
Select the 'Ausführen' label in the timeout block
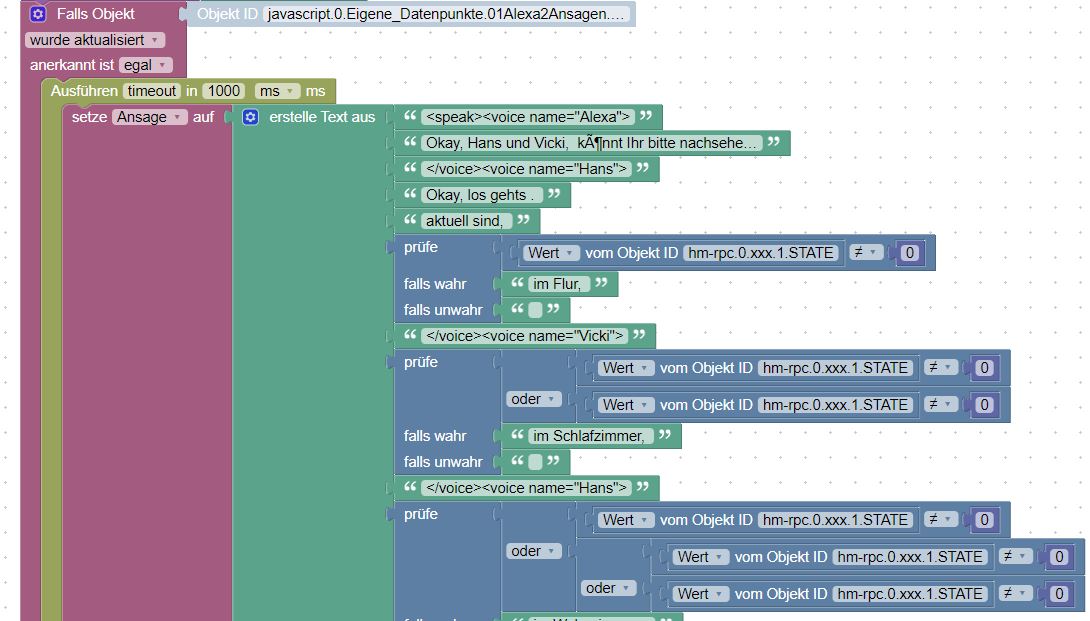pyautogui.click(x=84, y=91)
